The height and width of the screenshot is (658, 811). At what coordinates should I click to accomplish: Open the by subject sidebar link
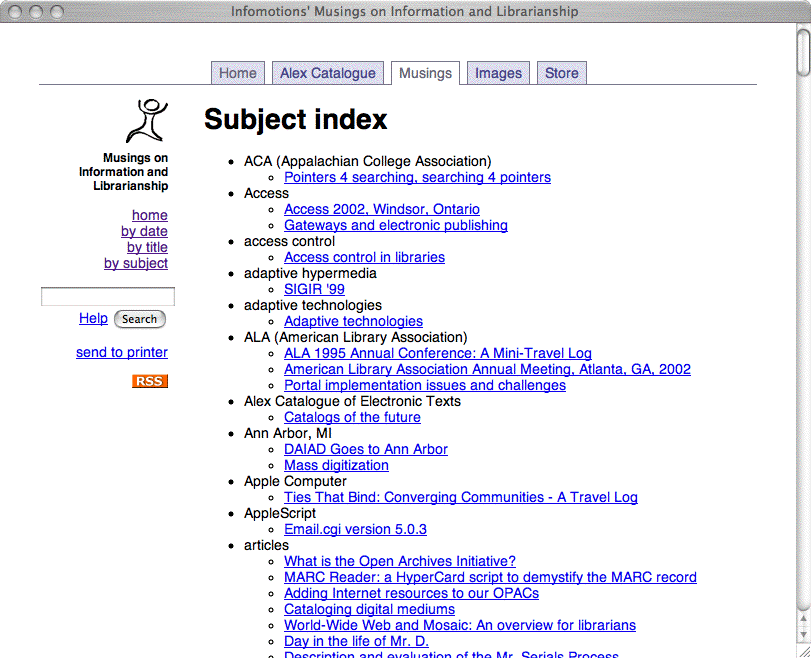pos(136,263)
